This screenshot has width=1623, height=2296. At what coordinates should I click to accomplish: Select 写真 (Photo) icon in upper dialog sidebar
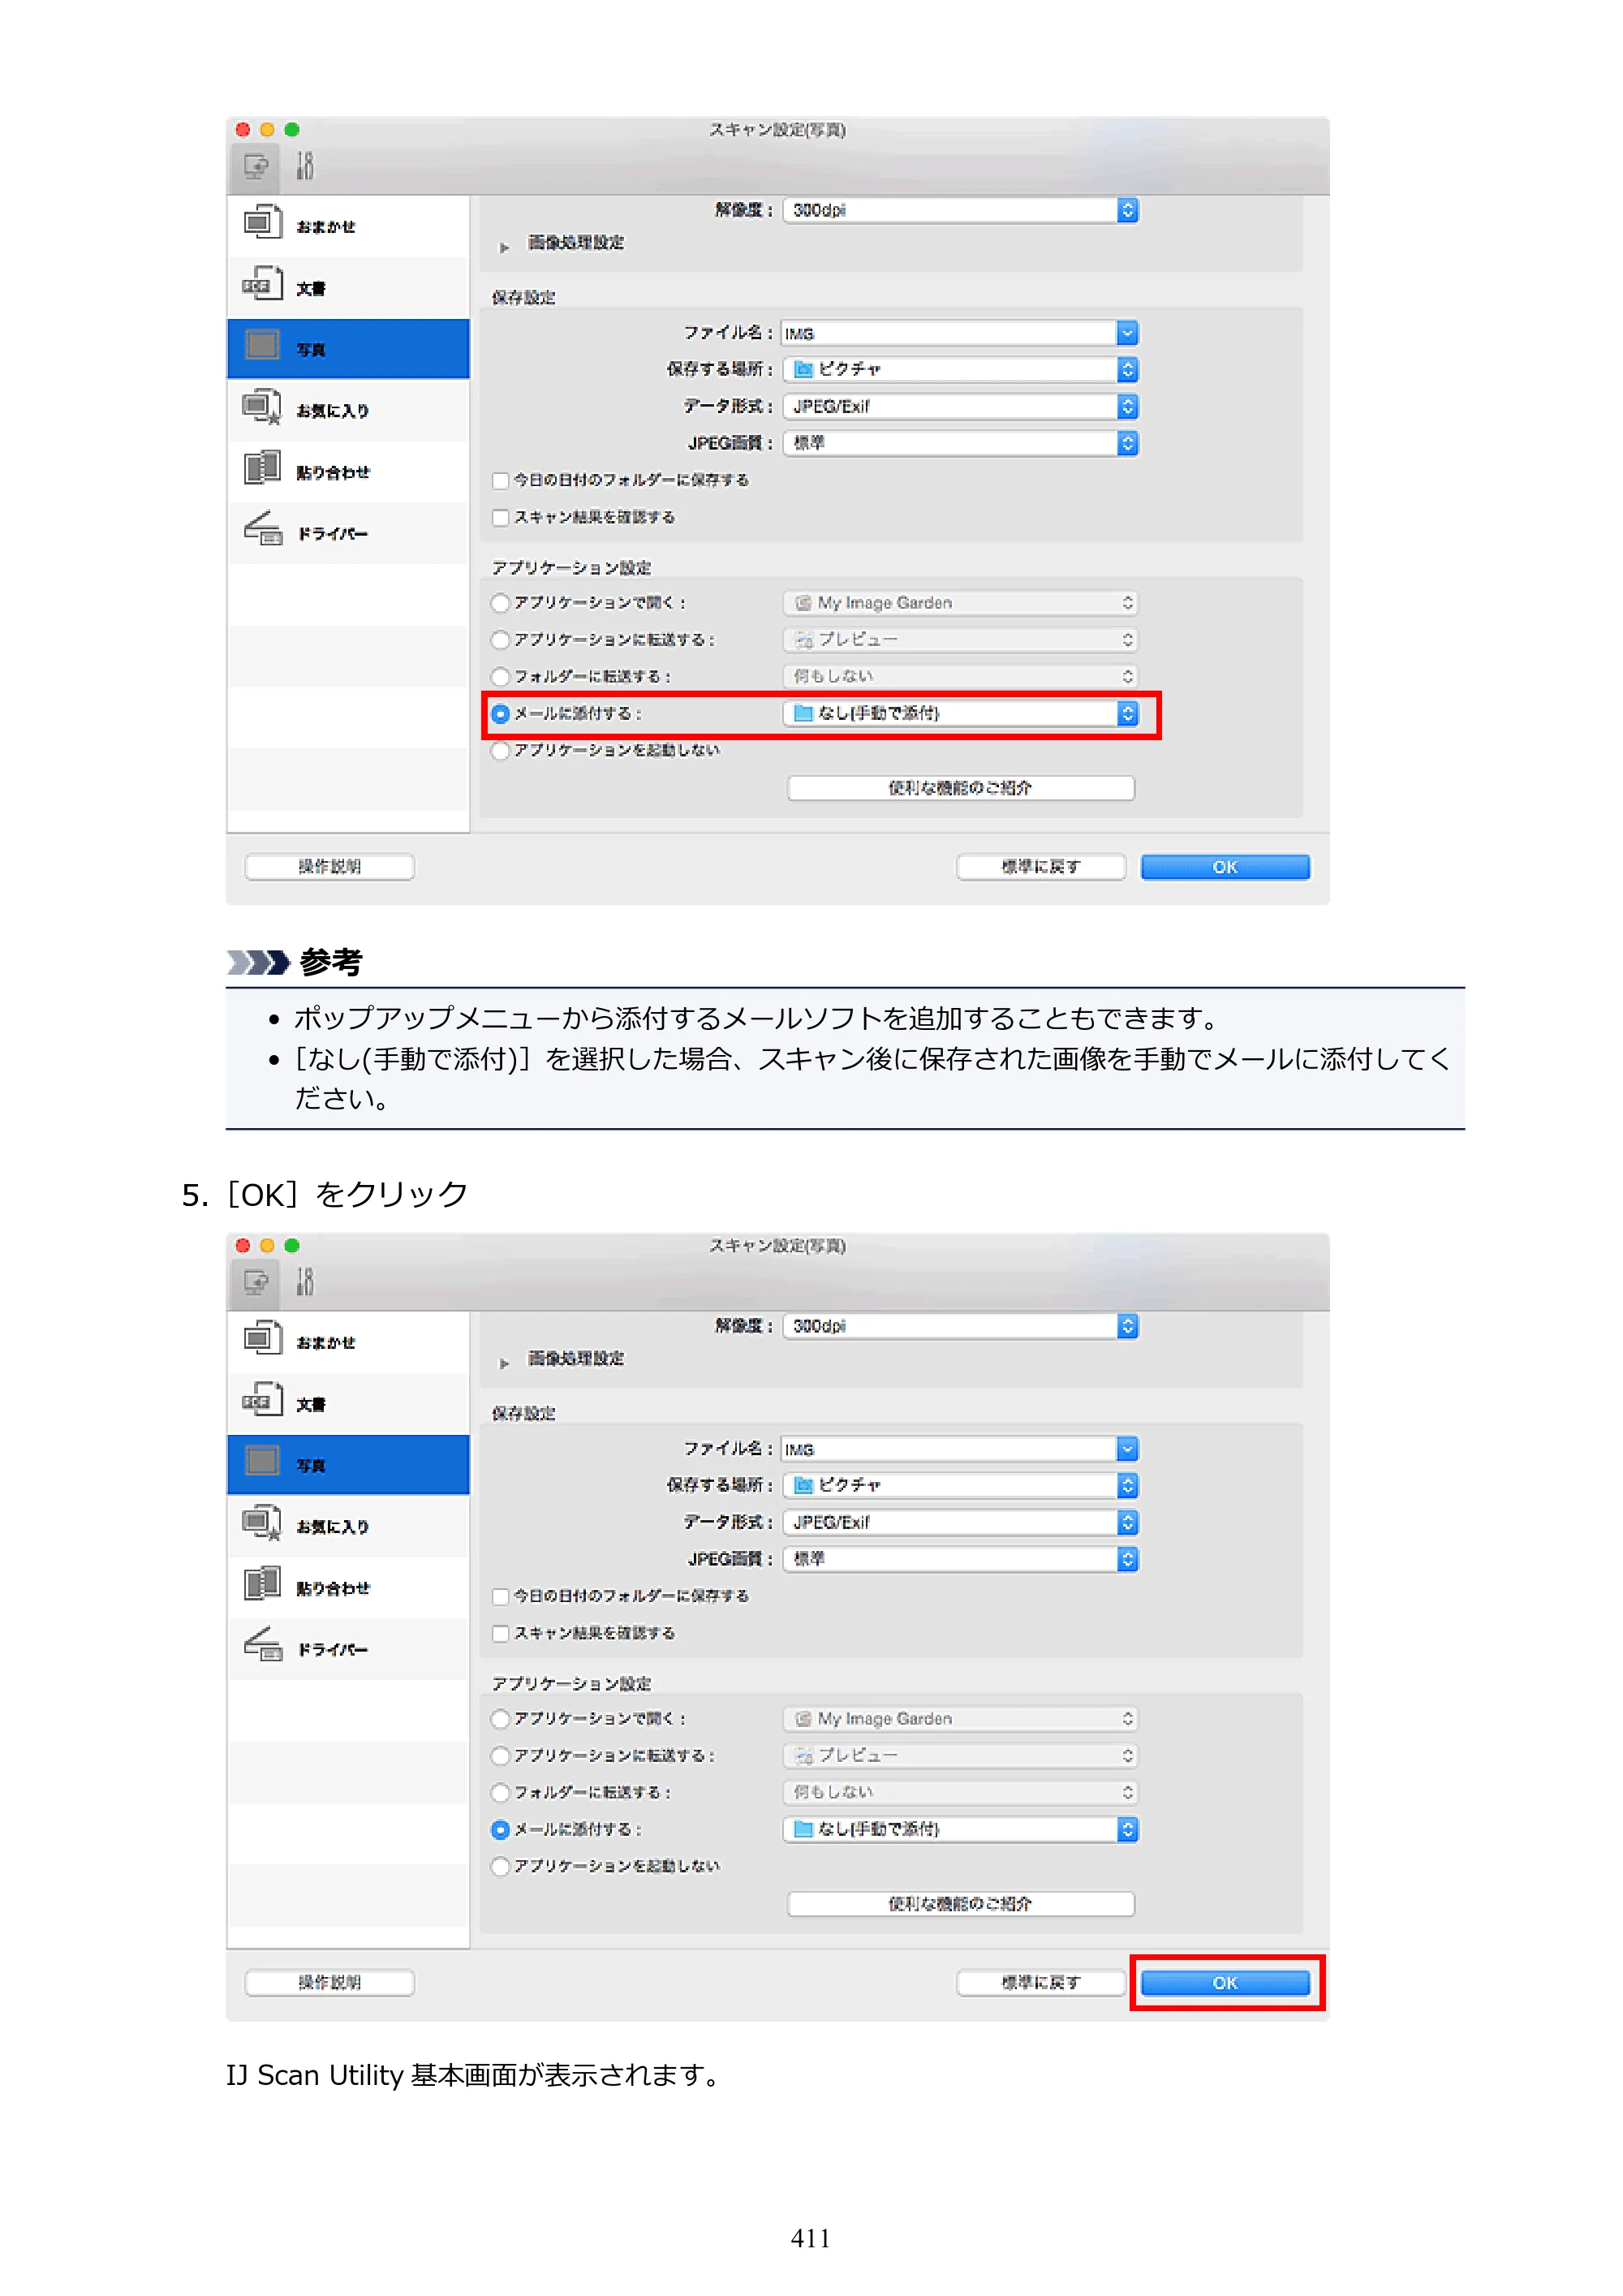pos(262,346)
